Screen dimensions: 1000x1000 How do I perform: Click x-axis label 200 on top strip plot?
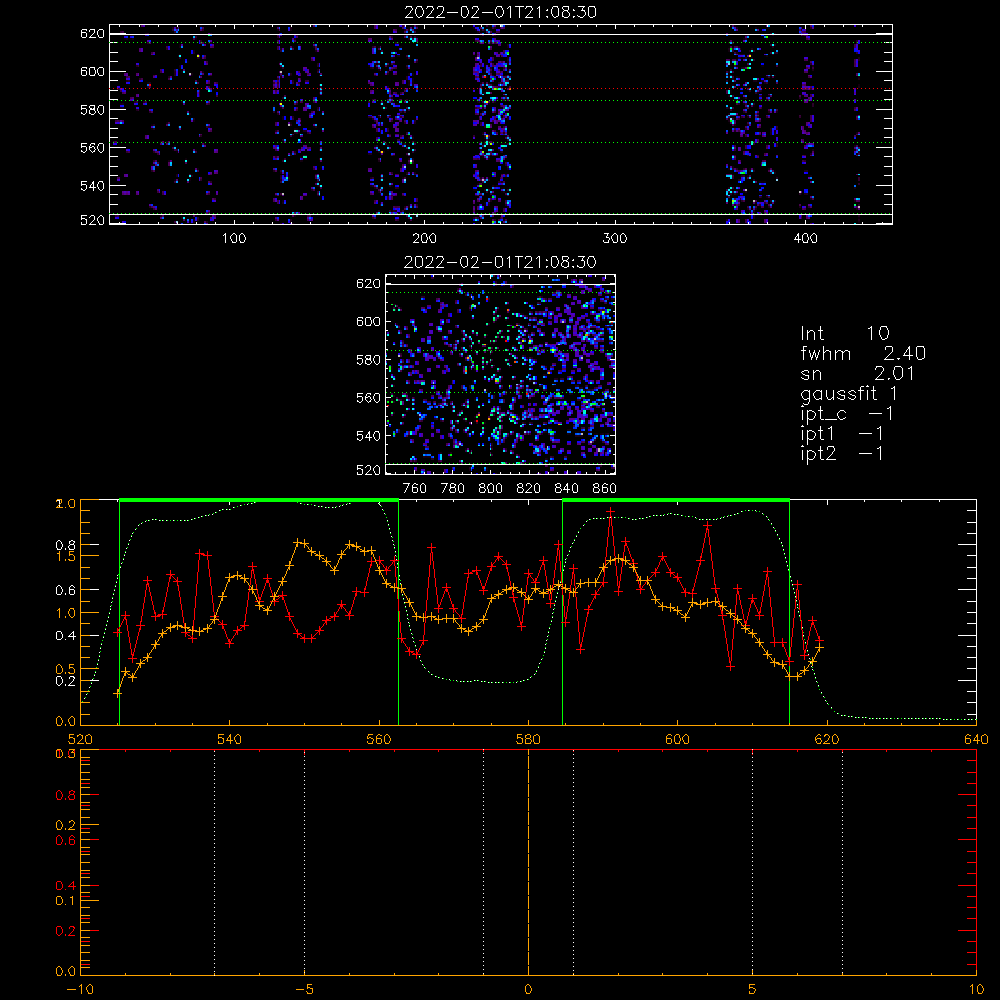coord(424,239)
